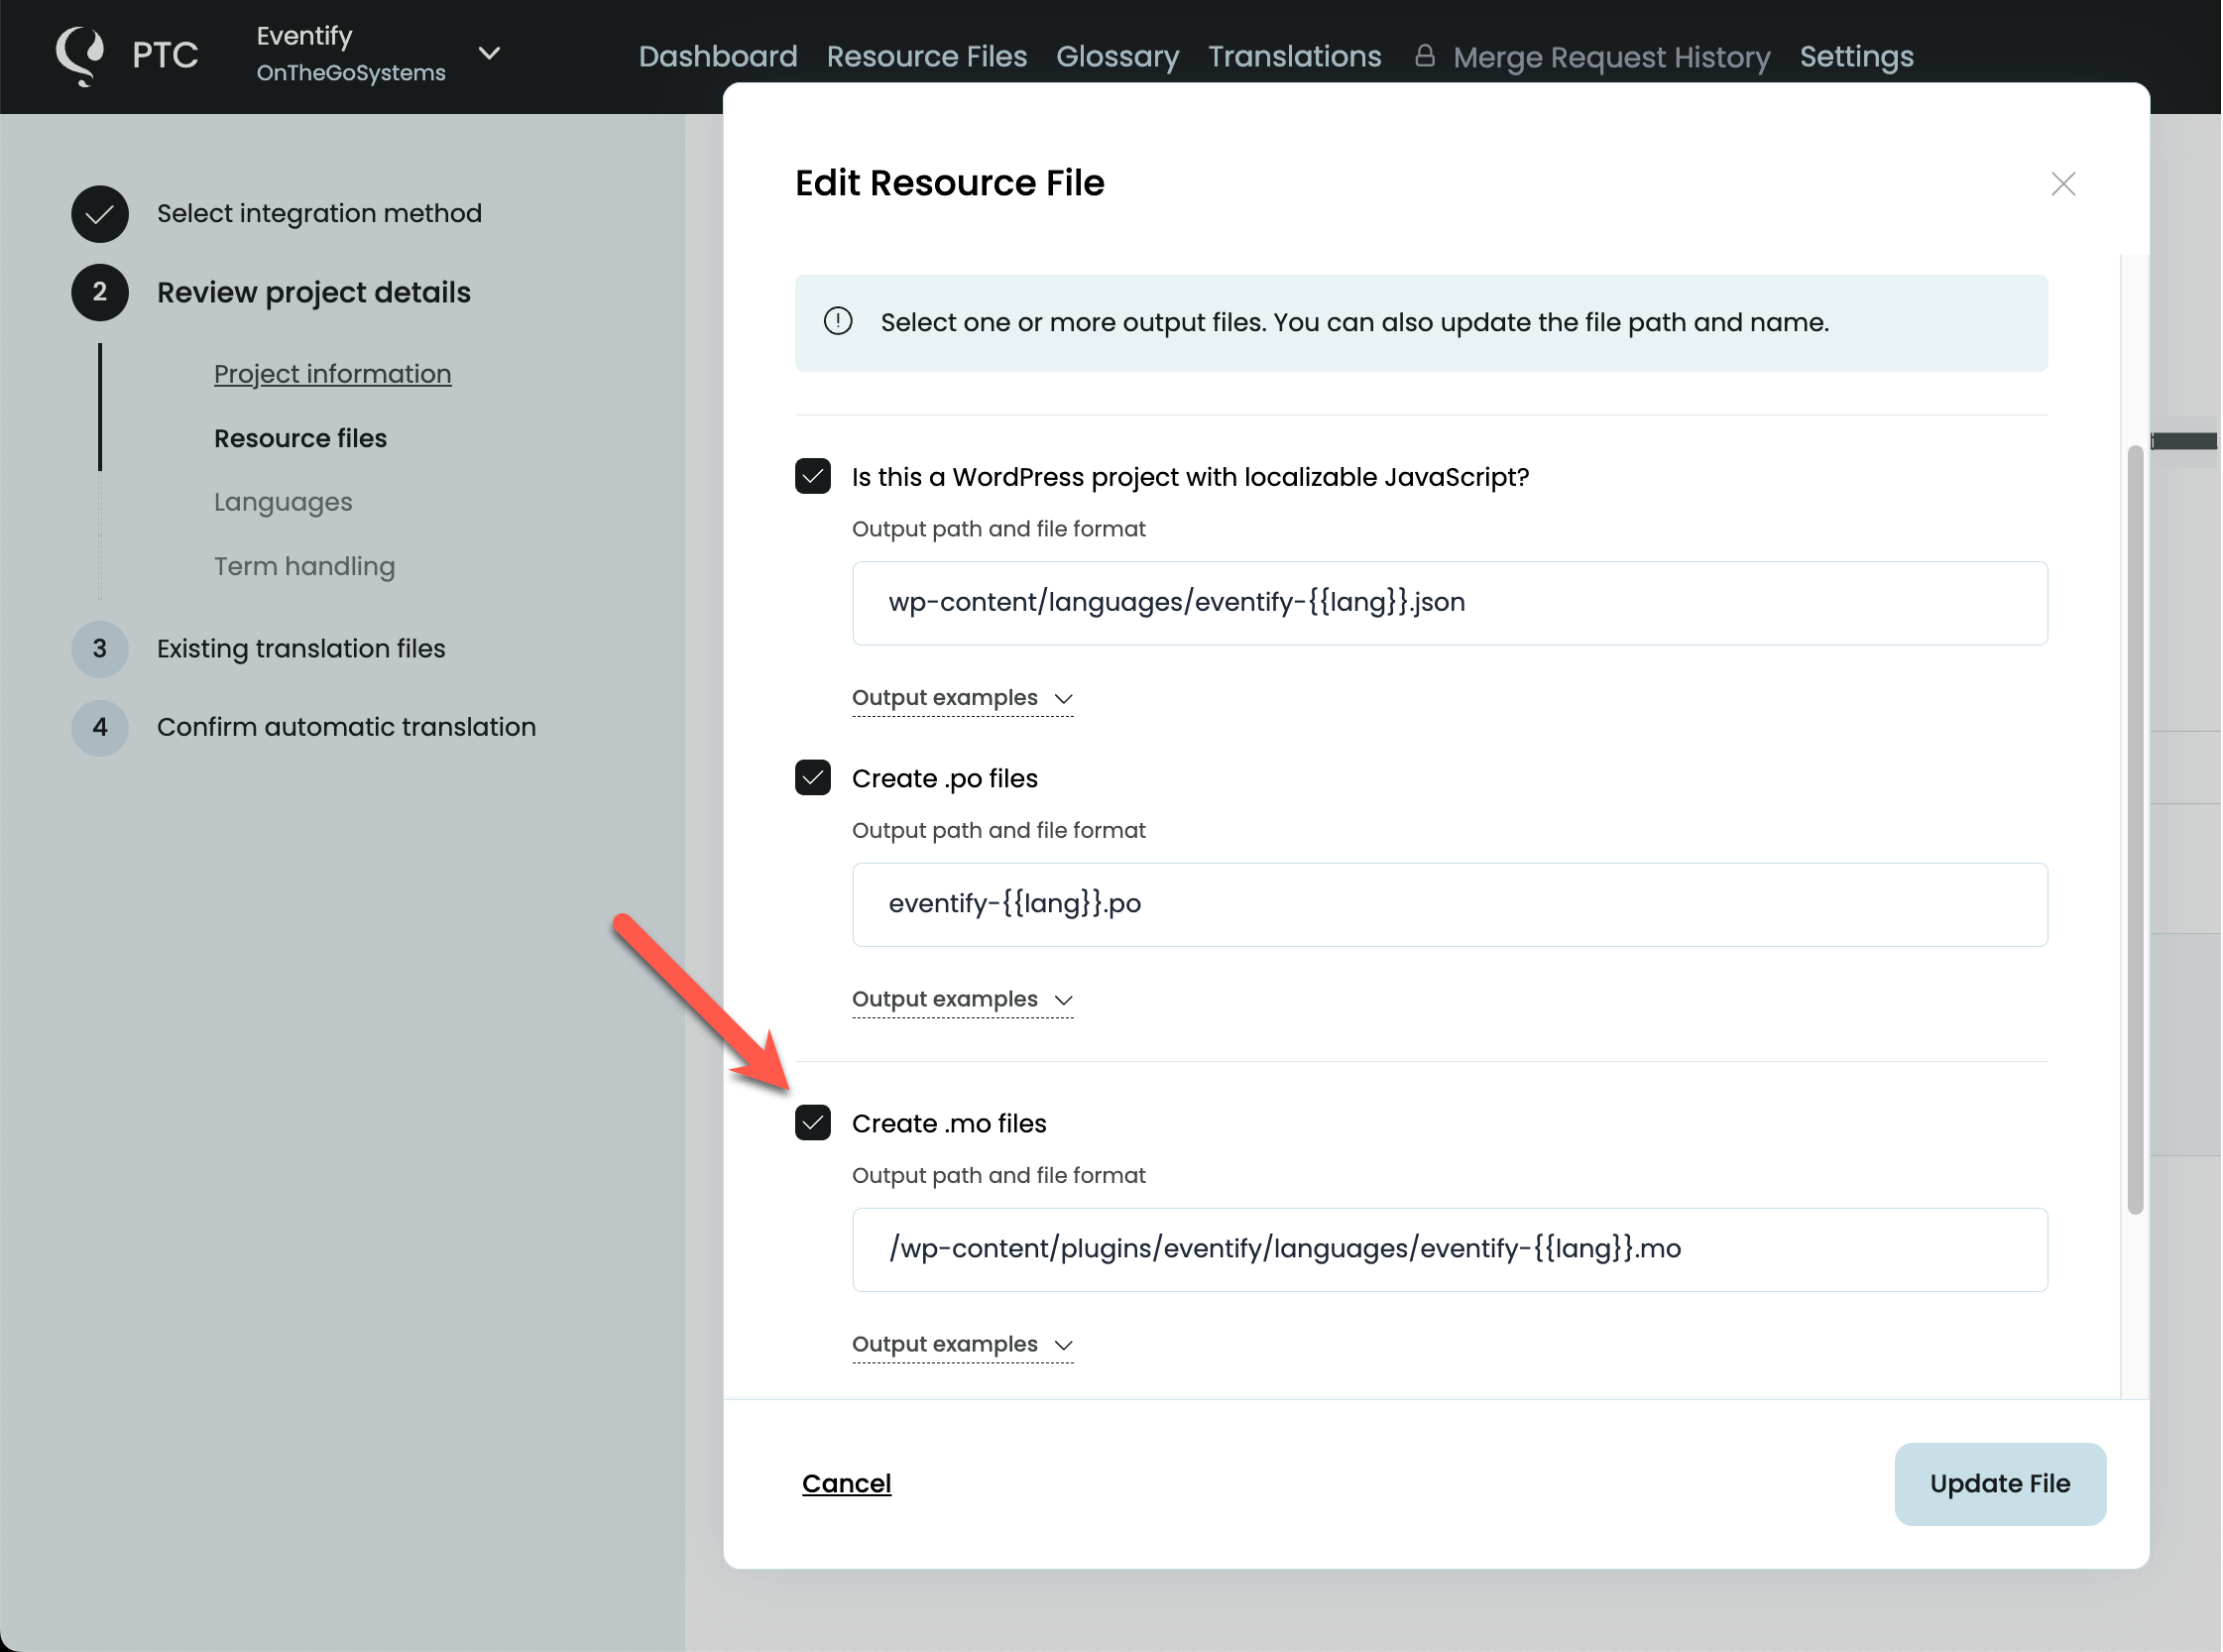Select step 3 circle for Existing translation files
Screen dimensions: 2223x1652
pyautogui.click(x=99, y=649)
